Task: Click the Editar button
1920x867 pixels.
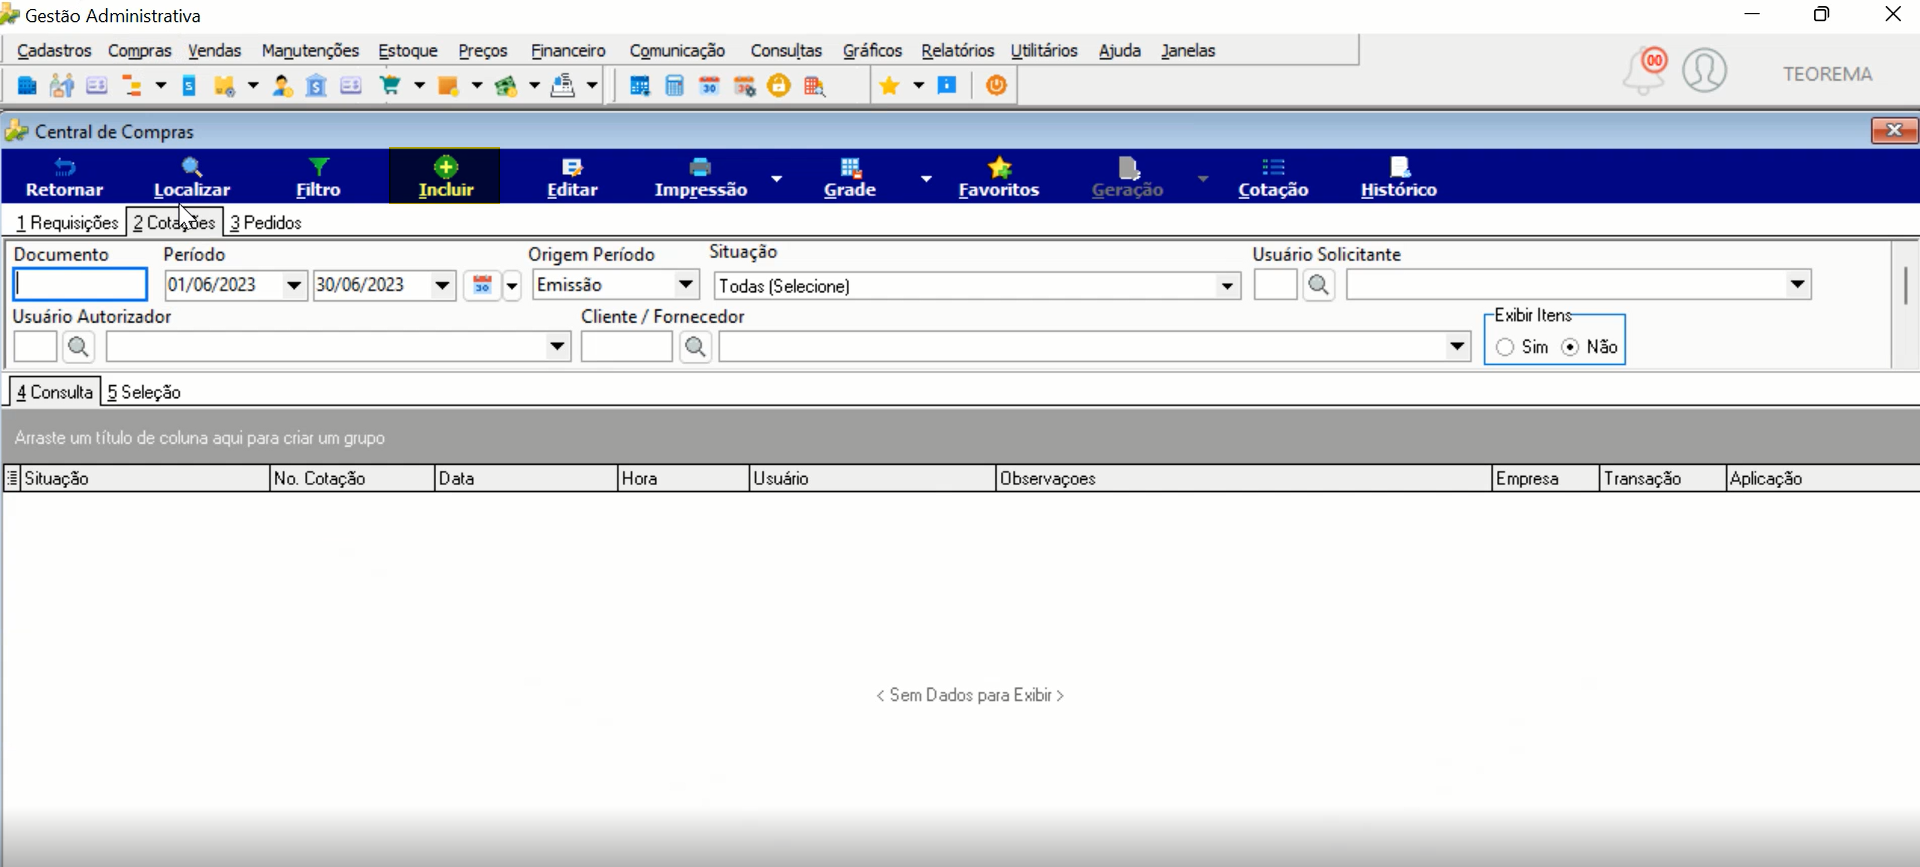Action: coord(572,177)
